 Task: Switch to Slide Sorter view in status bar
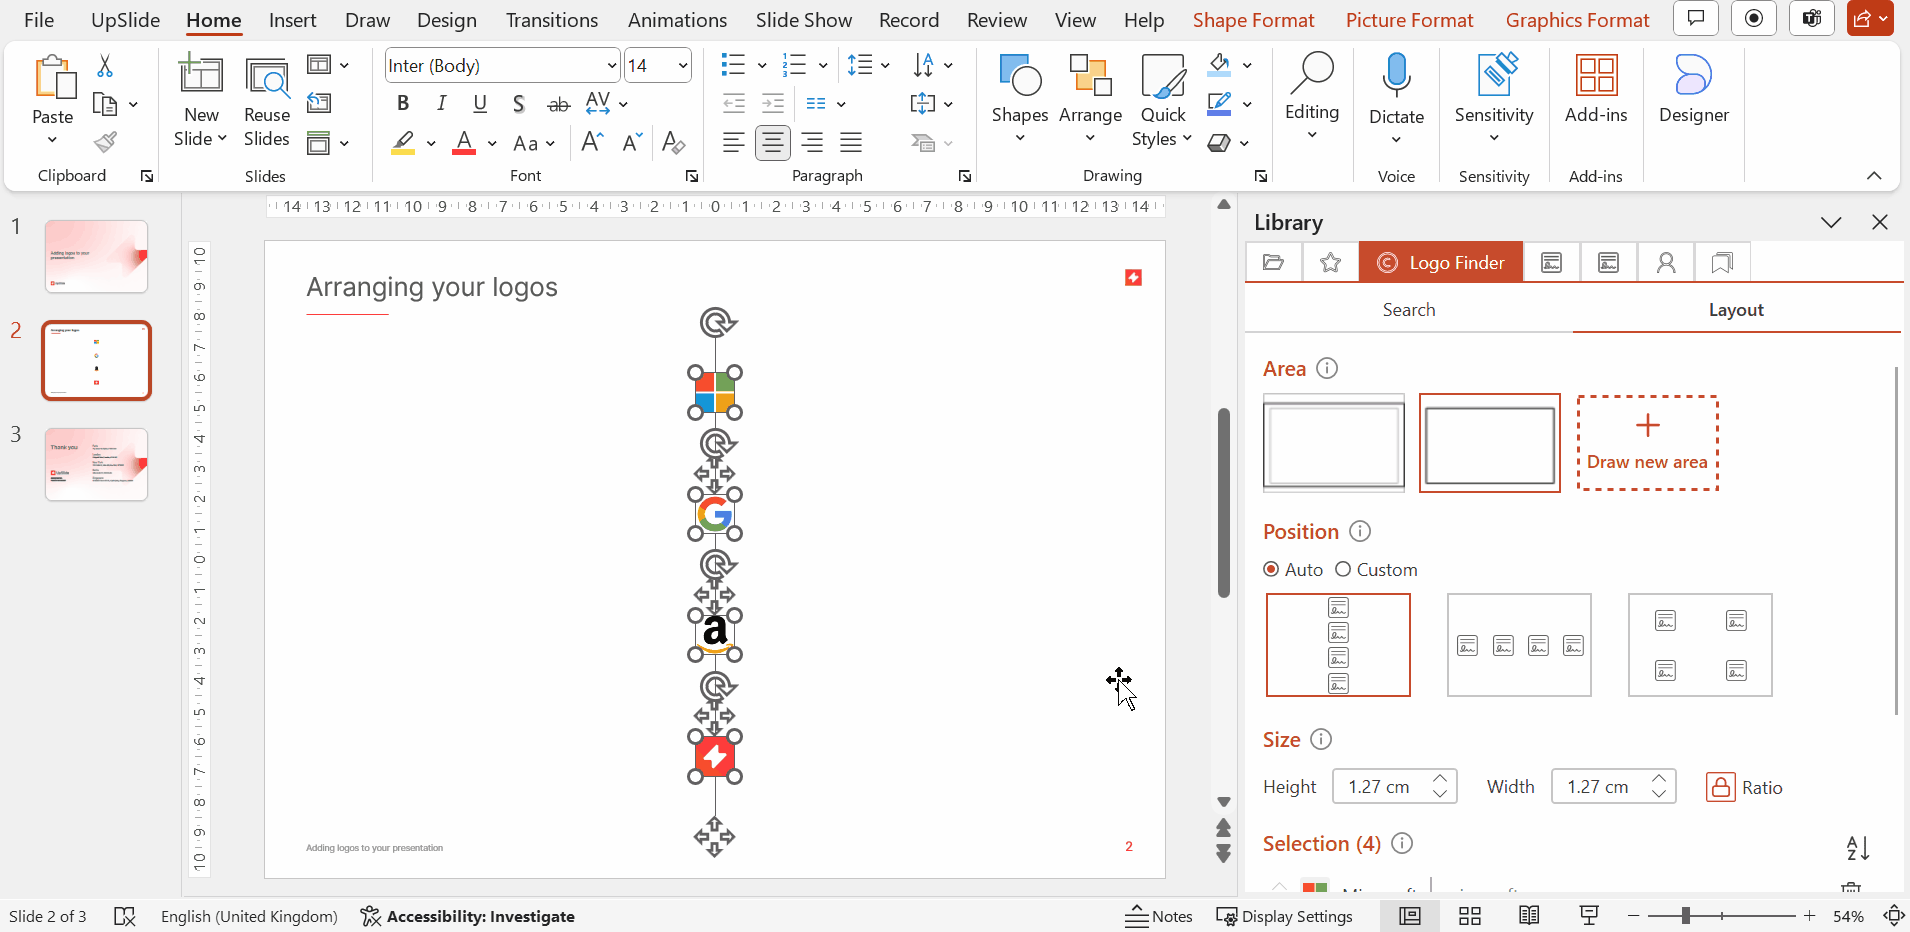coord(1469,916)
